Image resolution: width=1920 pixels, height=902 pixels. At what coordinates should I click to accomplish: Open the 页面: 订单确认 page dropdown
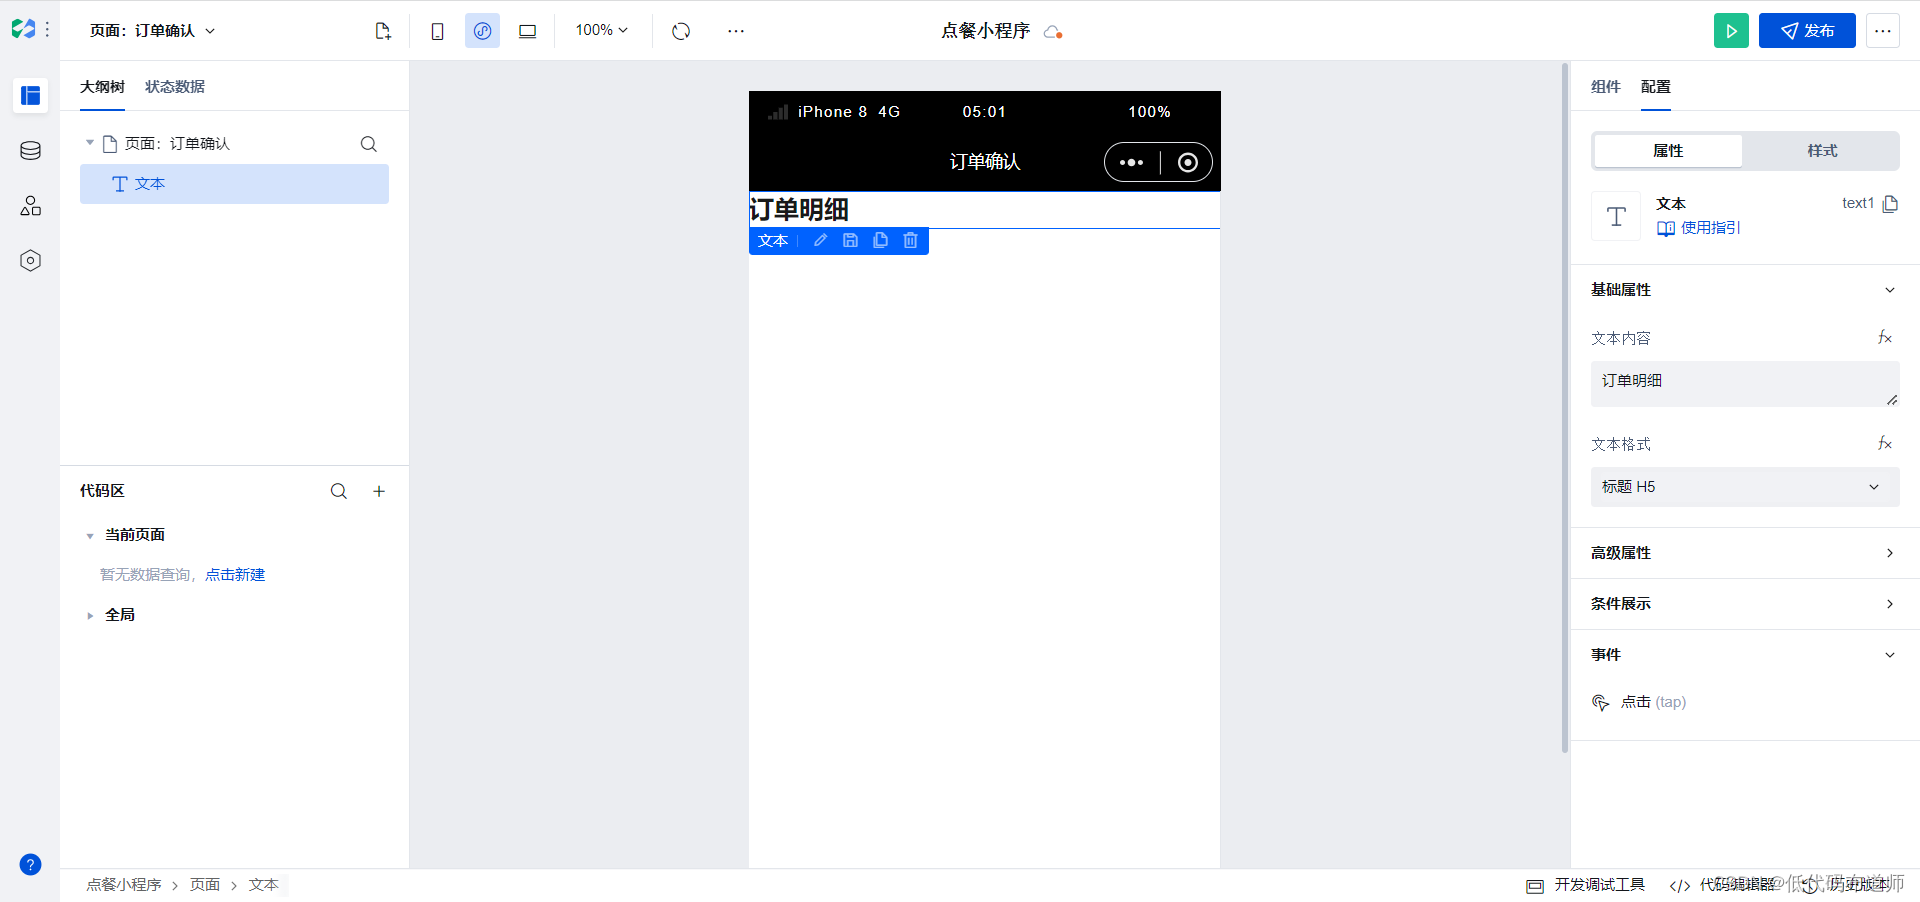pos(152,31)
